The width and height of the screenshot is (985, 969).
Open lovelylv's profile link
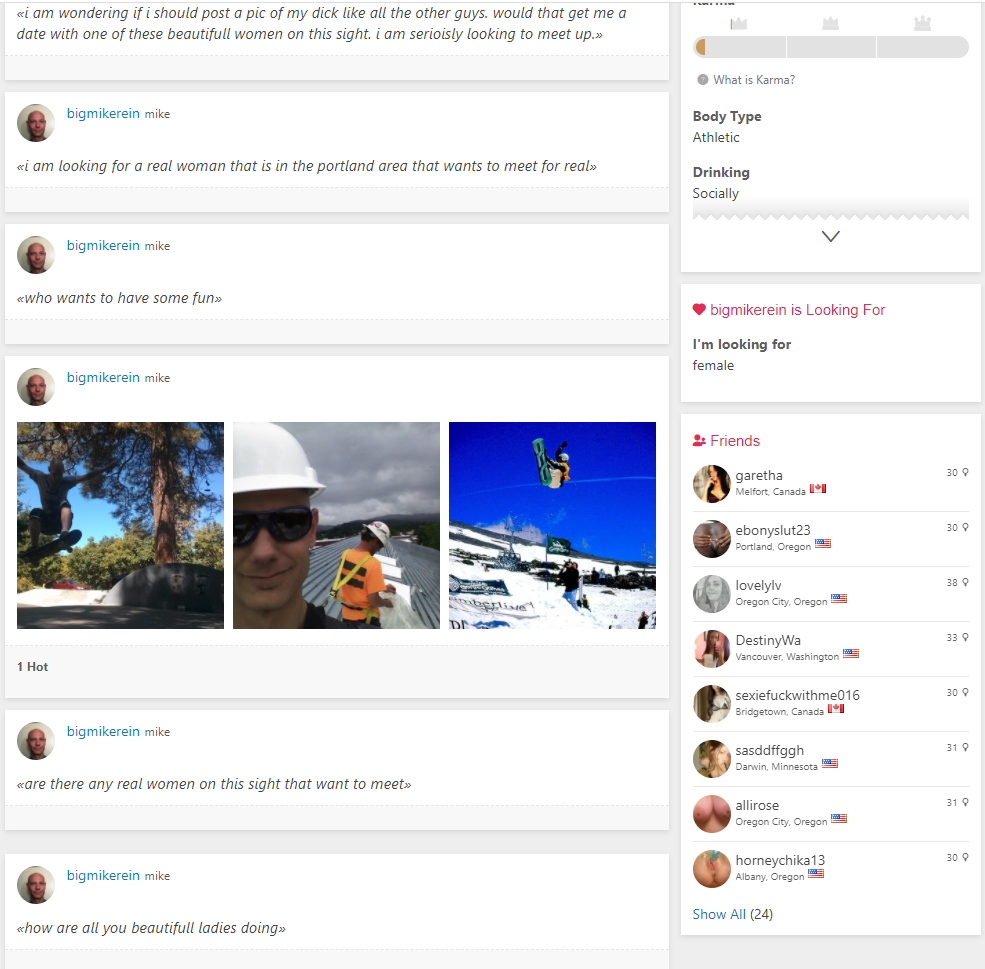[758, 585]
